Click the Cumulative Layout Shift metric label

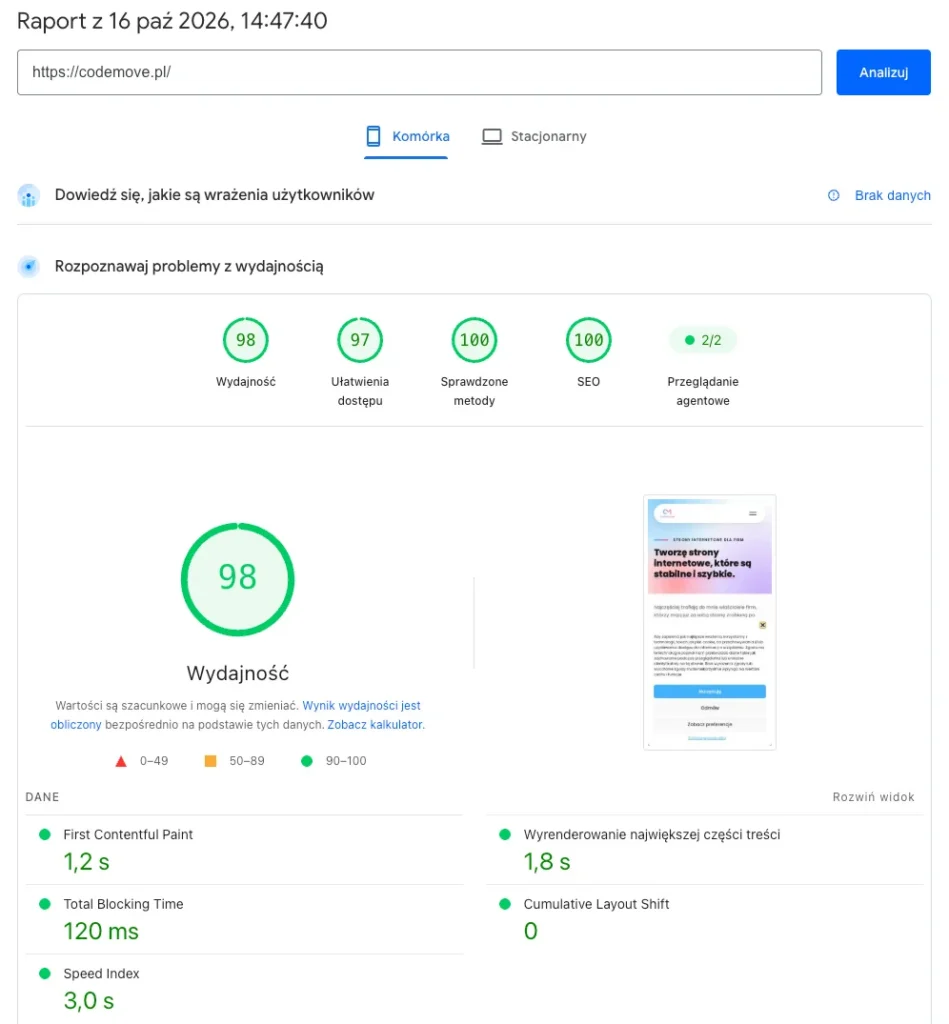[596, 904]
